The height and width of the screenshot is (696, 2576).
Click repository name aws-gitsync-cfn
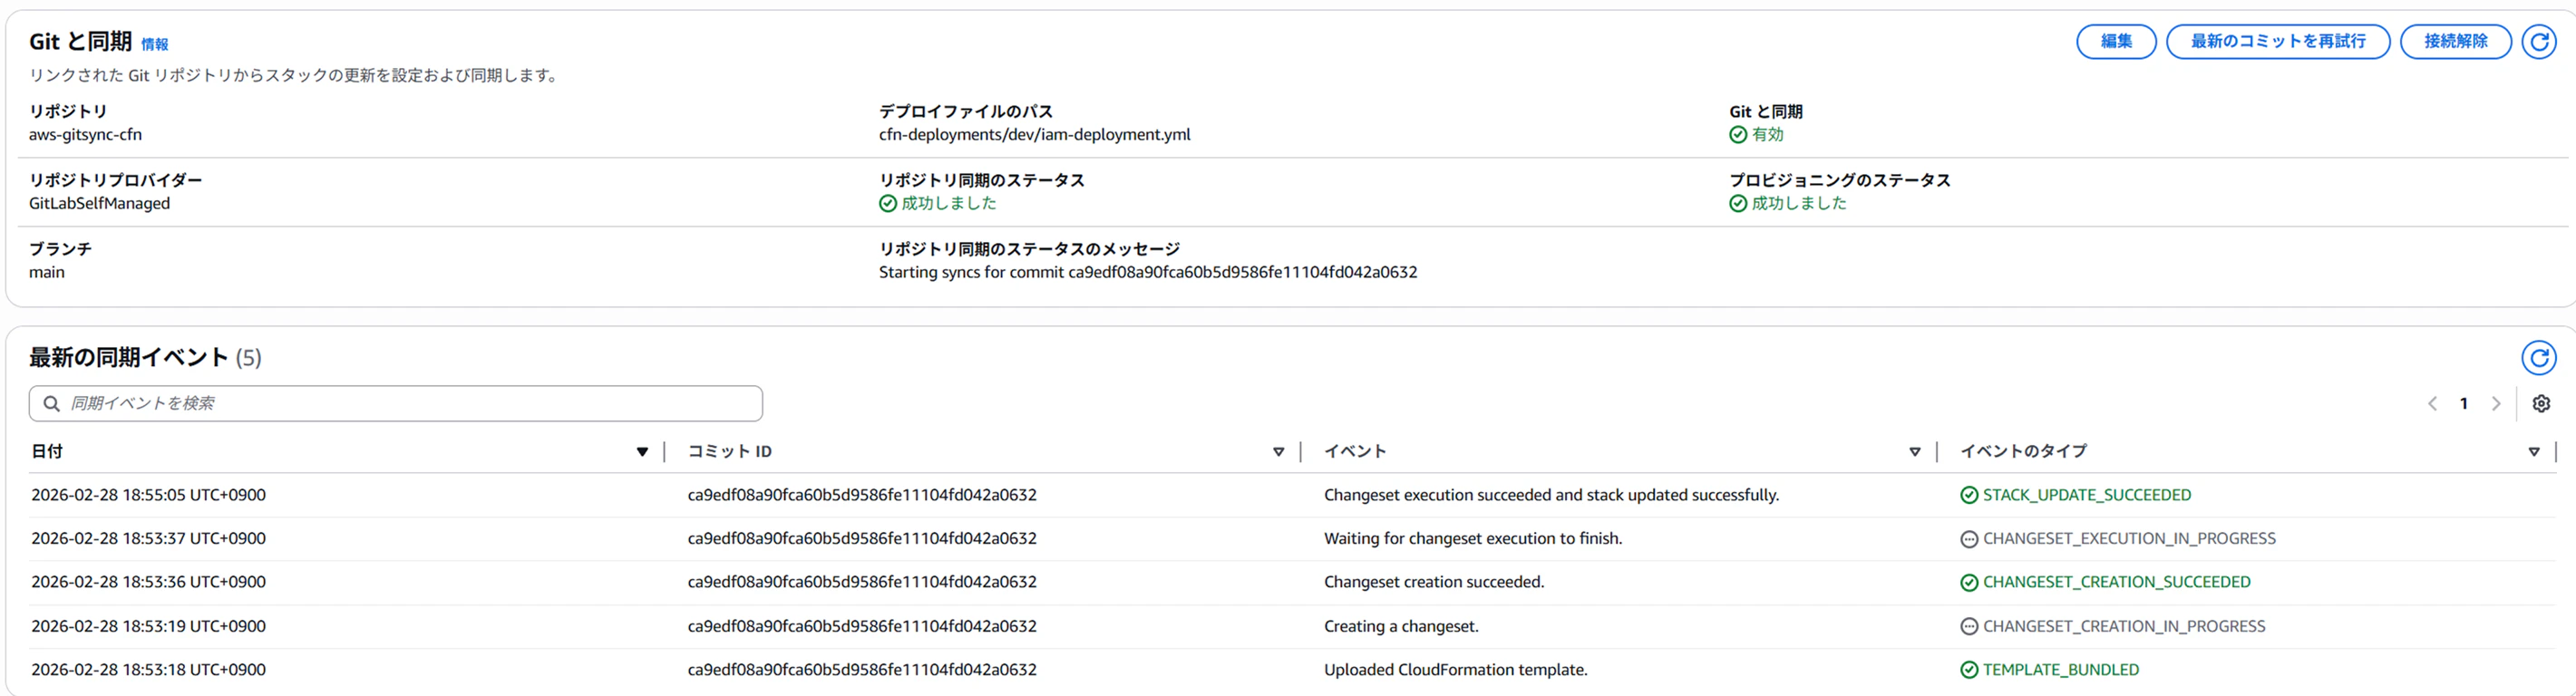(x=85, y=135)
